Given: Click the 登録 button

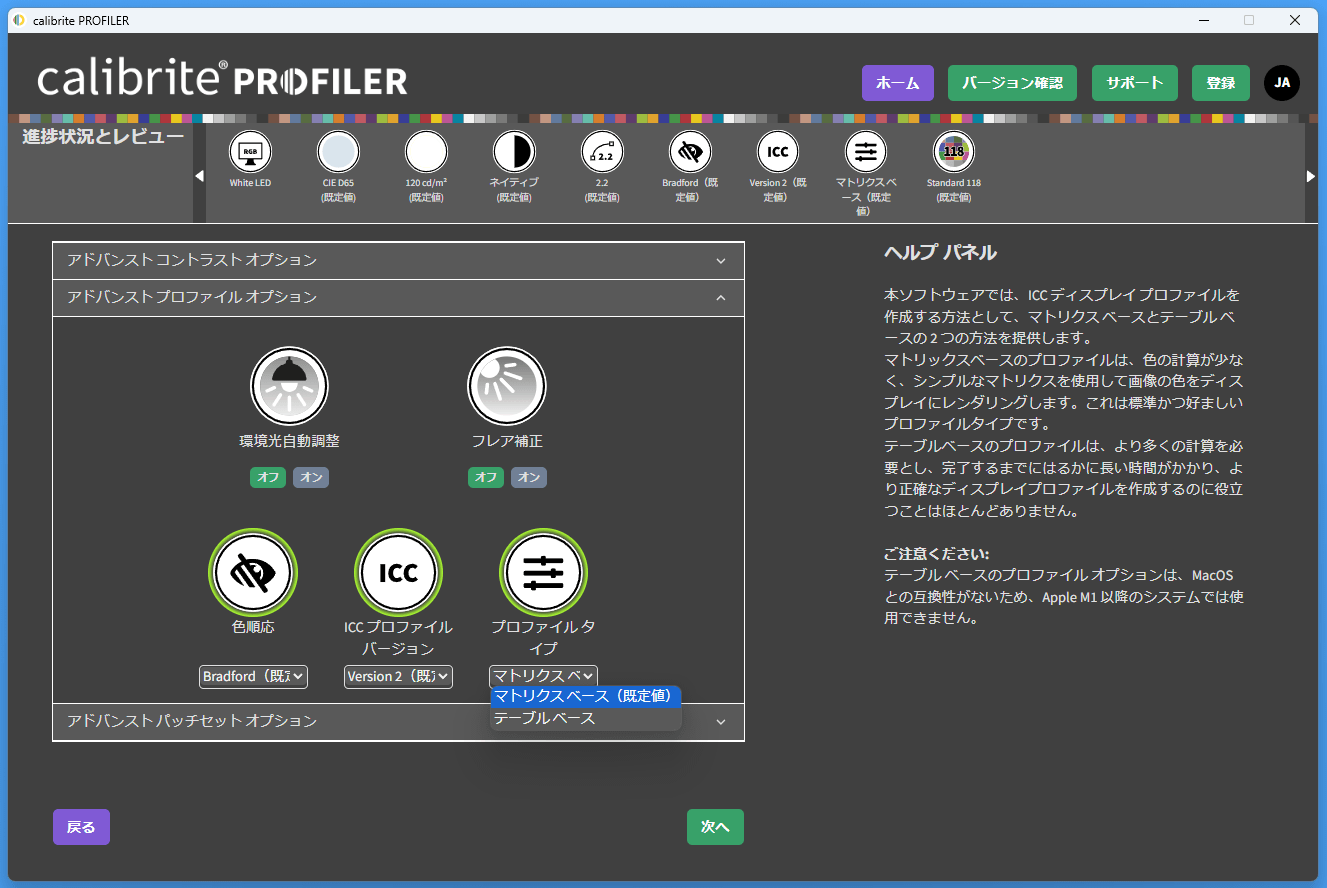Looking at the screenshot, I should point(1221,83).
